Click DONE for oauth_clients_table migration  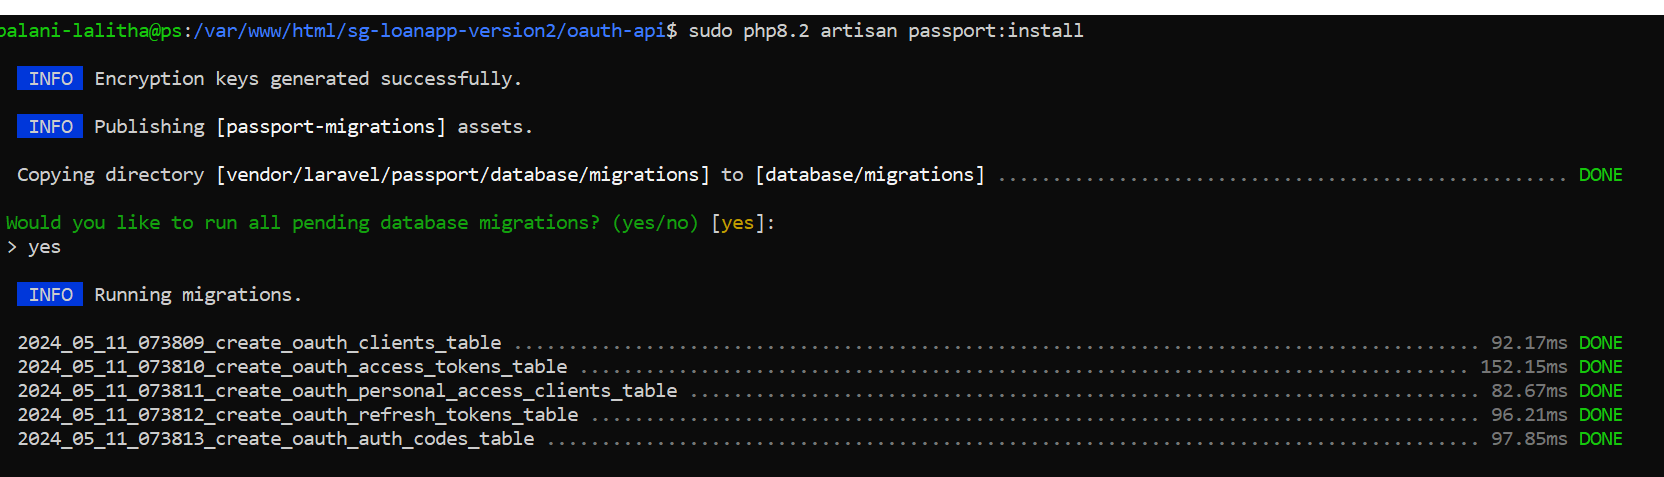[1600, 343]
